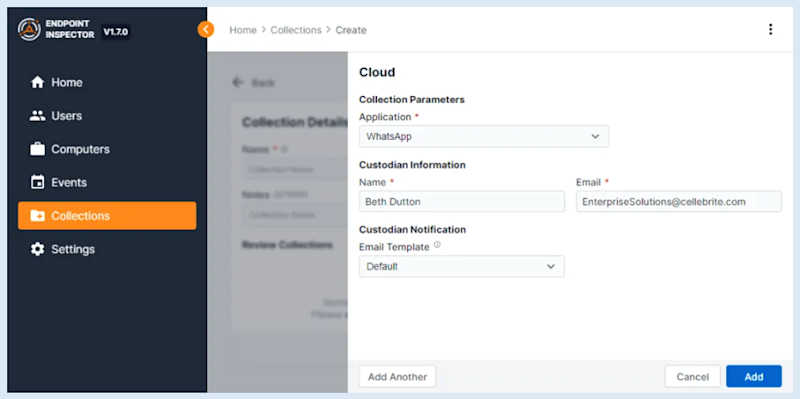Click the Events calendar icon in the sidebar
This screenshot has height=399, width=800.
point(38,182)
